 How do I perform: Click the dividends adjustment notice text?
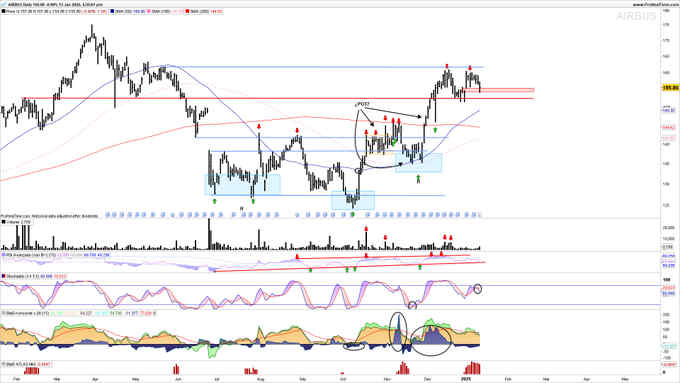pyautogui.click(x=49, y=216)
